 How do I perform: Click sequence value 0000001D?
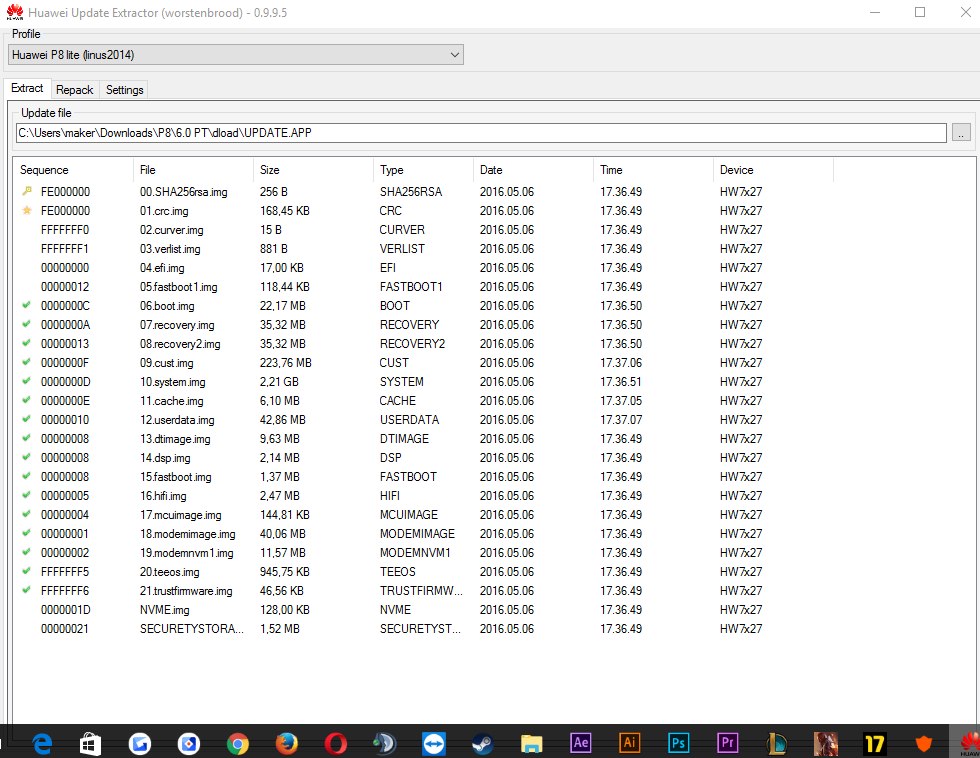coord(66,610)
